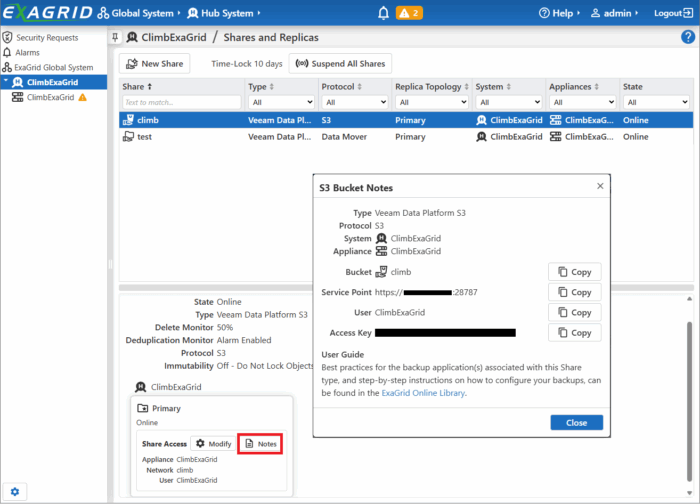Copy the Bucket name climb
This screenshot has width=700, height=504.
pyautogui.click(x=574, y=272)
